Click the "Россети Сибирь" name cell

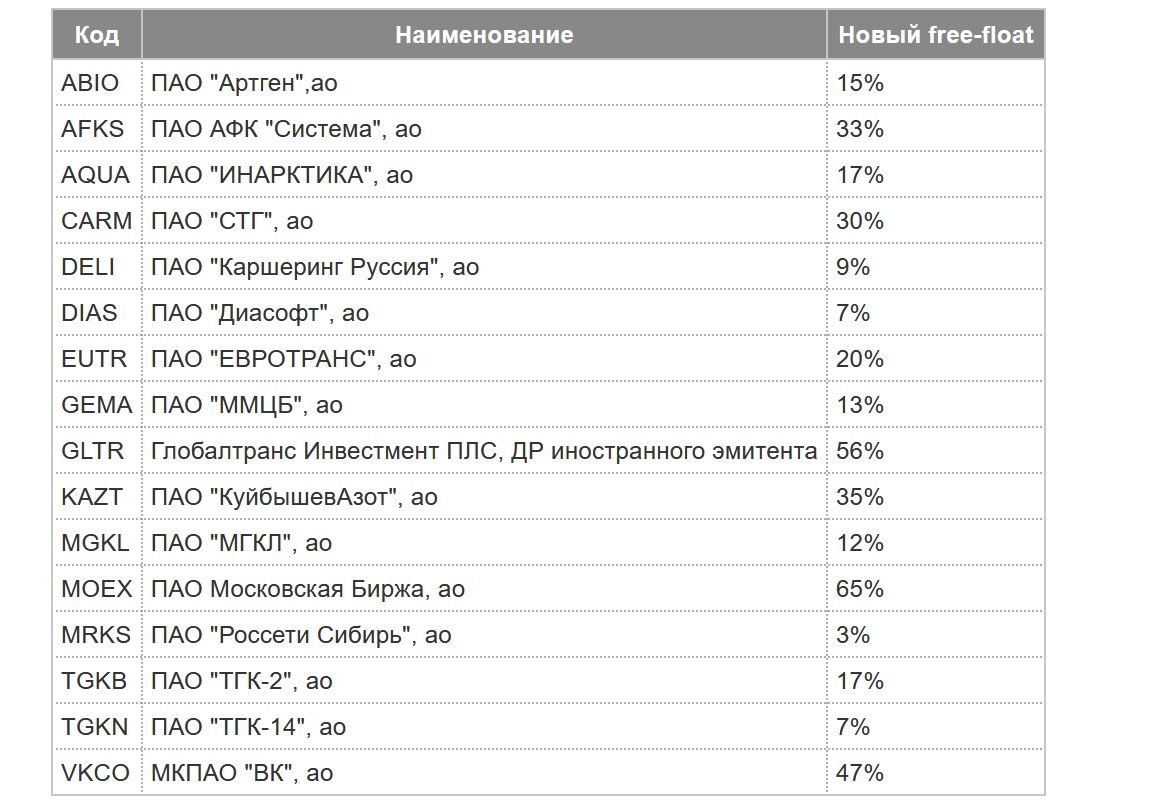(301, 635)
